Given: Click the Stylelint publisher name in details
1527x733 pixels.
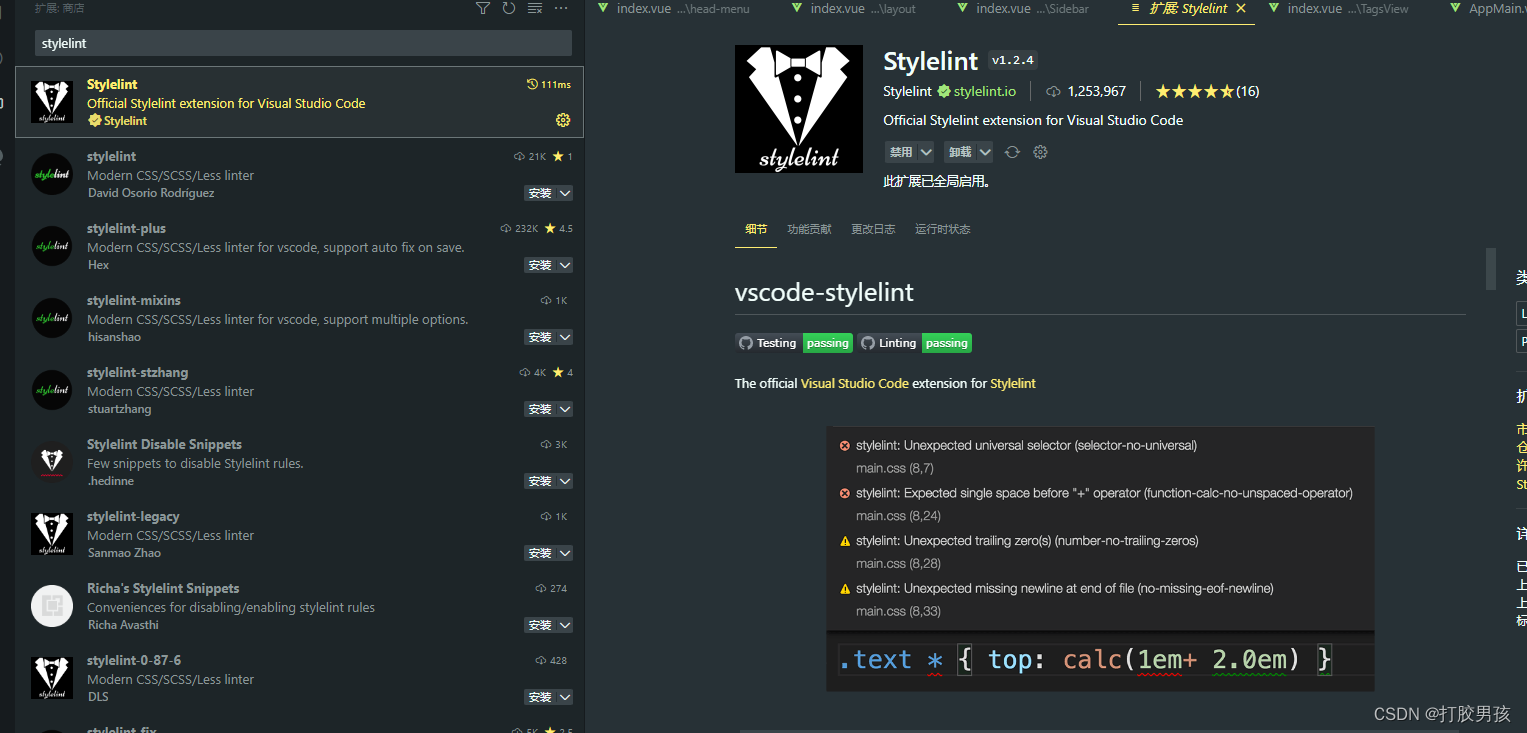Looking at the screenshot, I should tap(907, 91).
